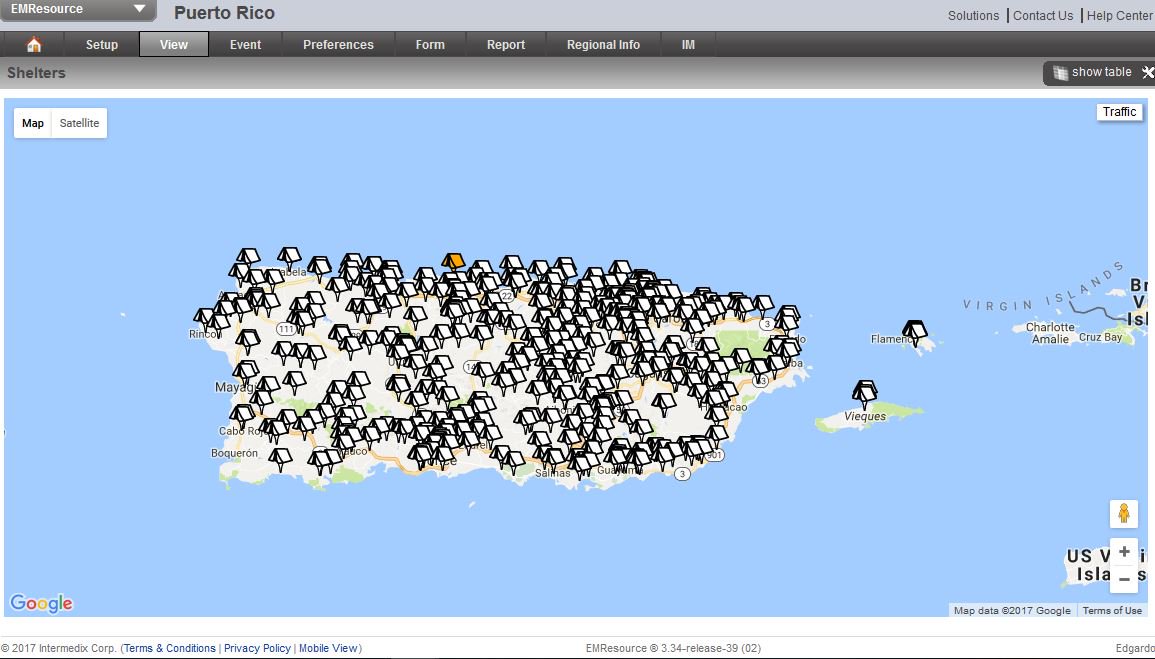Open the View menu
This screenshot has width=1155, height=659.
click(174, 45)
